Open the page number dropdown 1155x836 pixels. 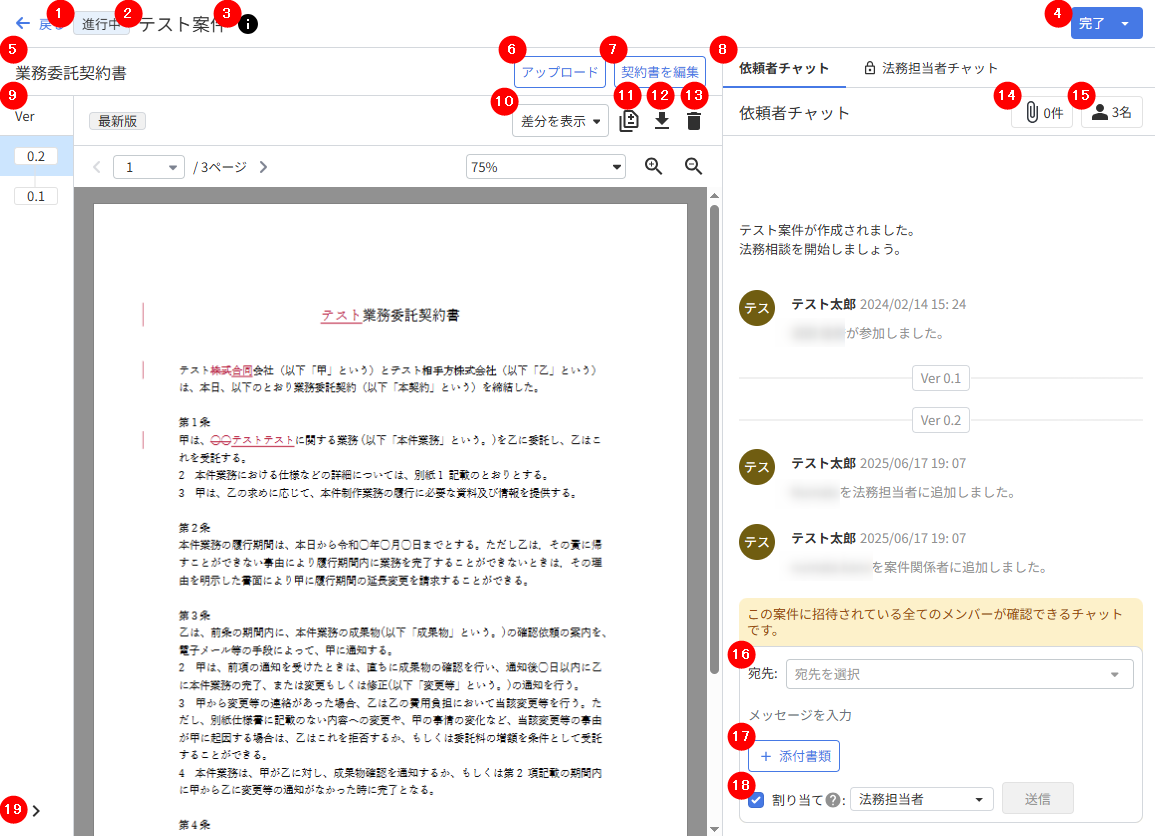(148, 167)
